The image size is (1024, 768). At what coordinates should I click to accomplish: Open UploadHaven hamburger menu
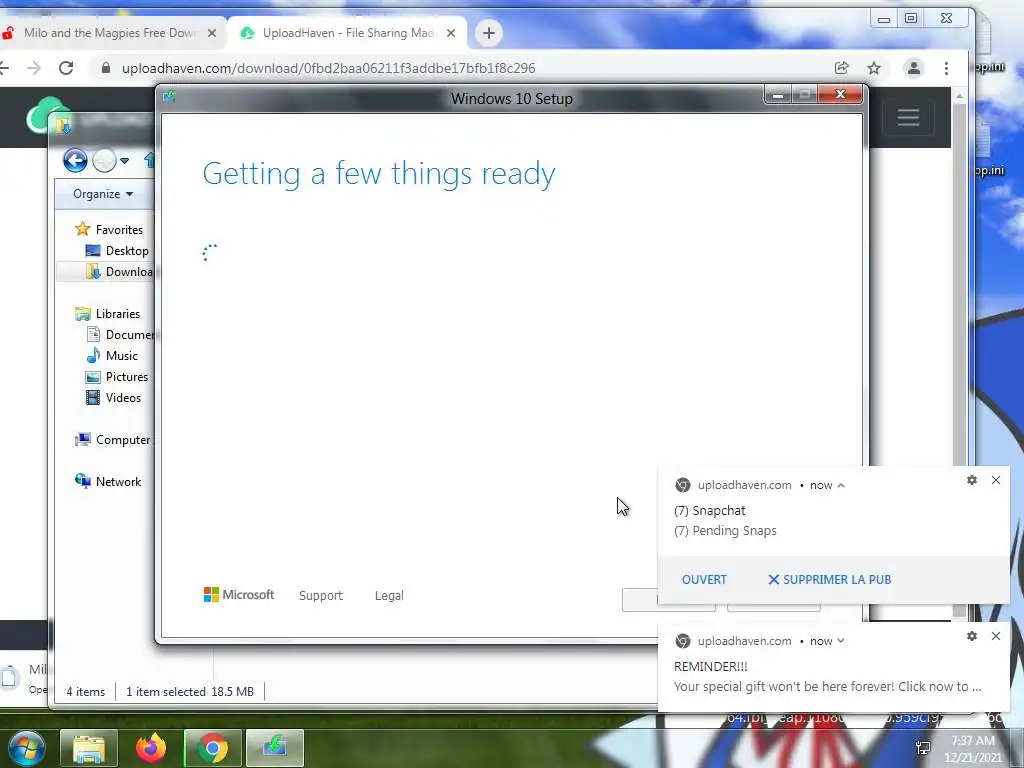(x=908, y=118)
